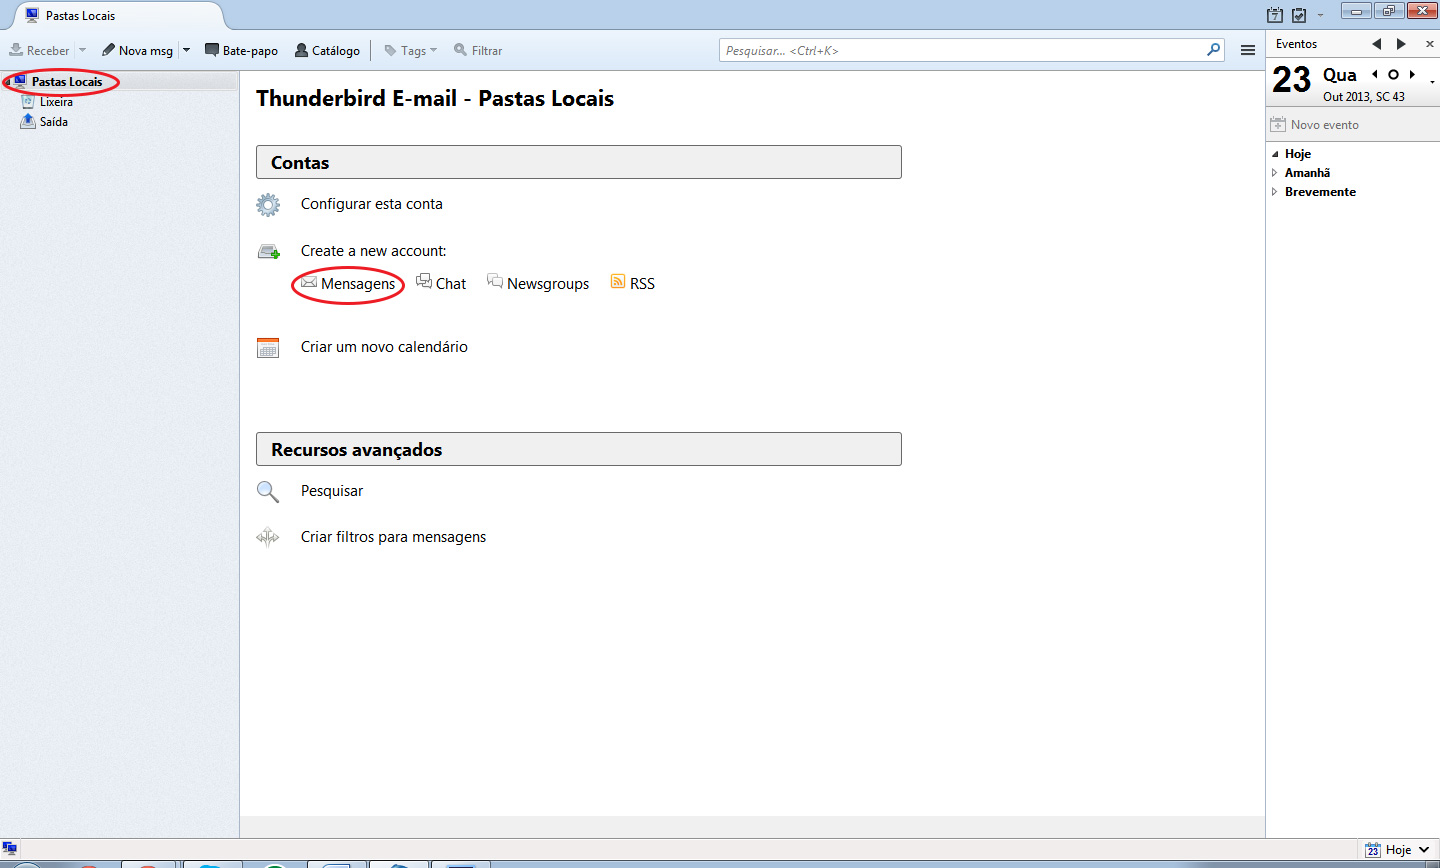This screenshot has width=1440, height=868.
Task: Open the Nova msg dropdown arrow
Action: coord(186,50)
